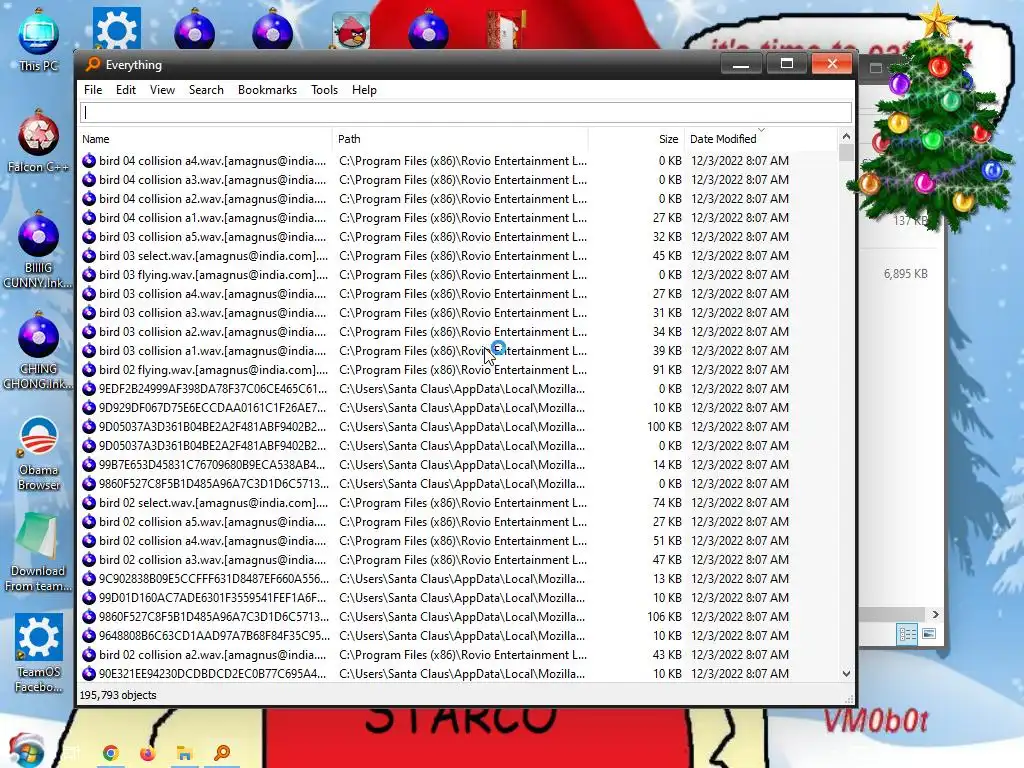Click the 100 KB size cell
Screen dimensions: 1024x768
pos(664,426)
